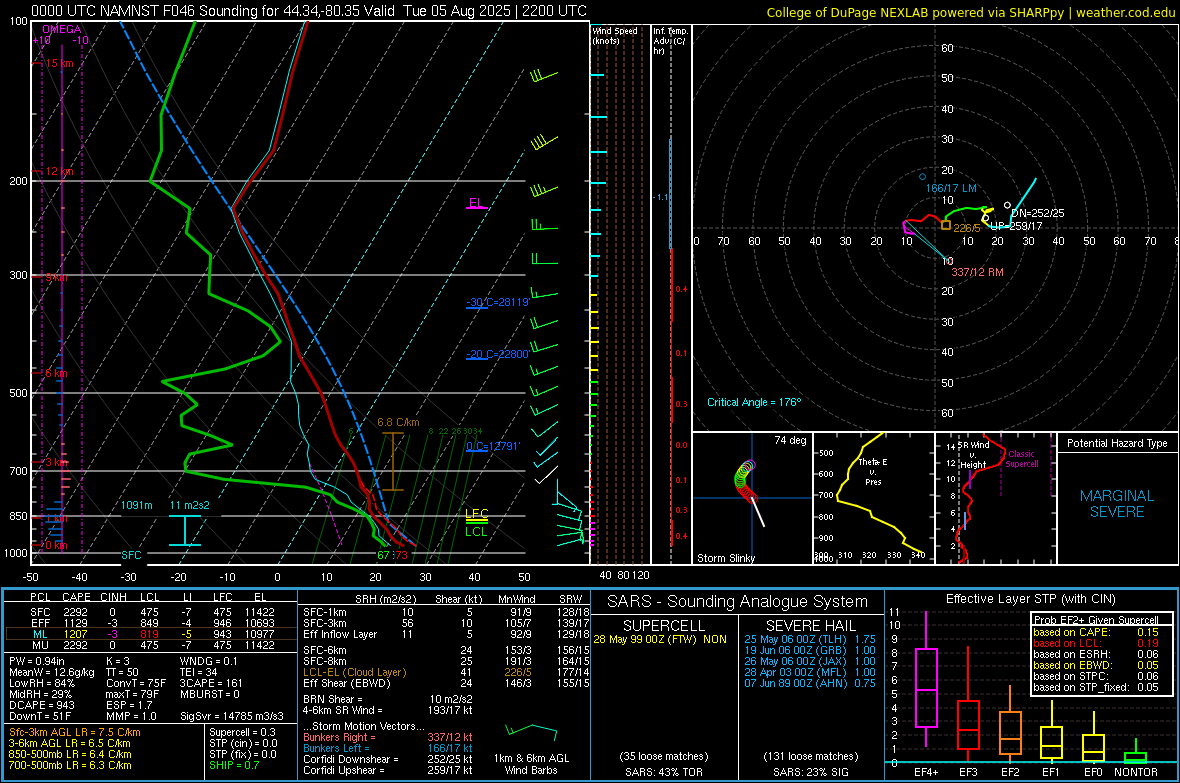Click 'Sfc-3km AGL LR = 7.5 C/km'
Screen dimensions: 1180x783
click(x=75, y=732)
